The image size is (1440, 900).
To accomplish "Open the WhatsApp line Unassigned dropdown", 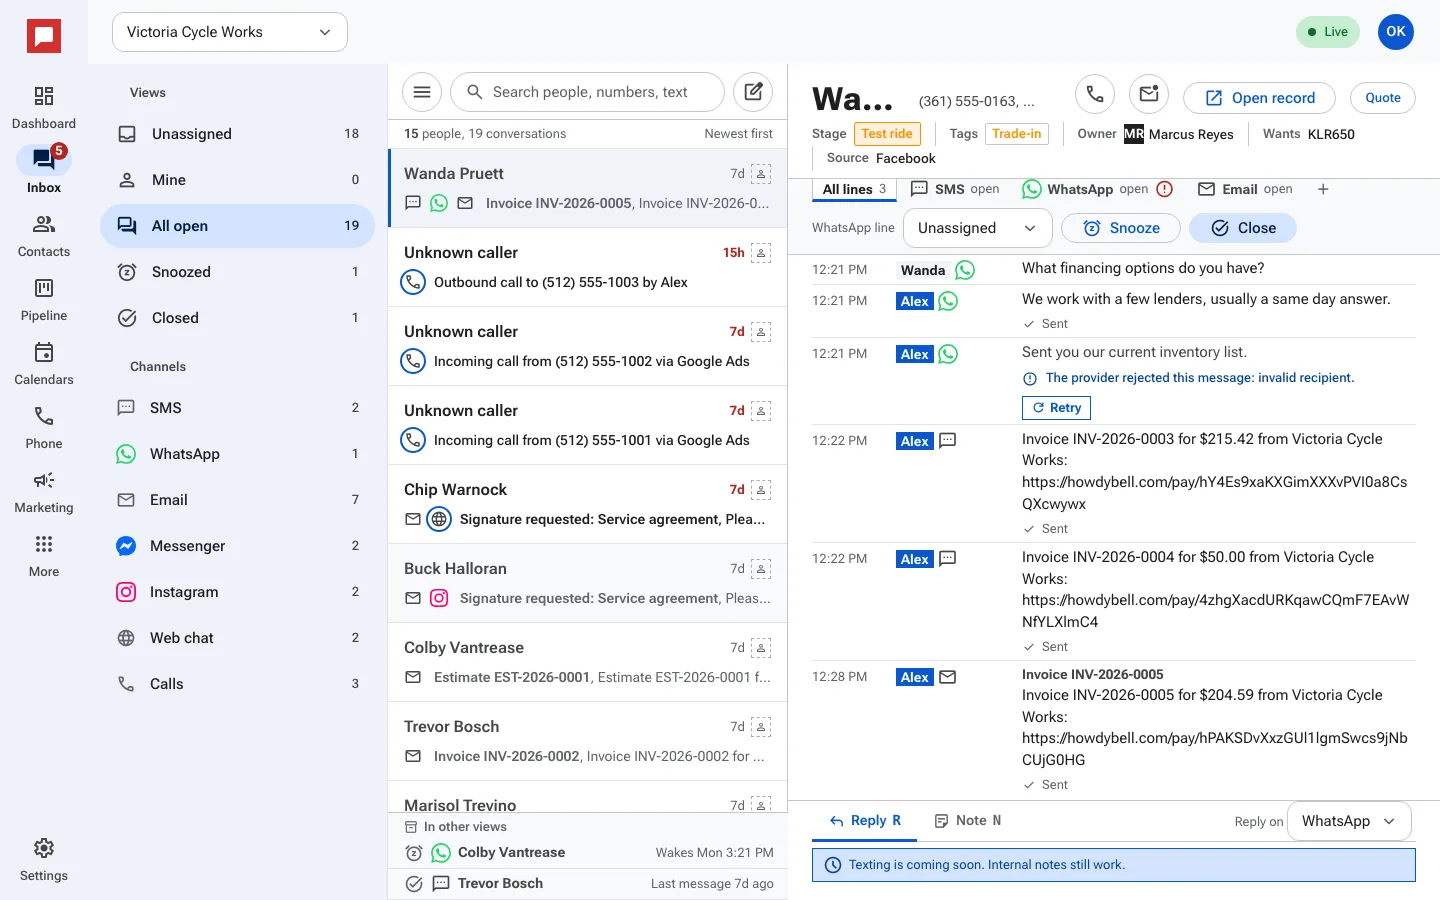I will tap(977, 228).
